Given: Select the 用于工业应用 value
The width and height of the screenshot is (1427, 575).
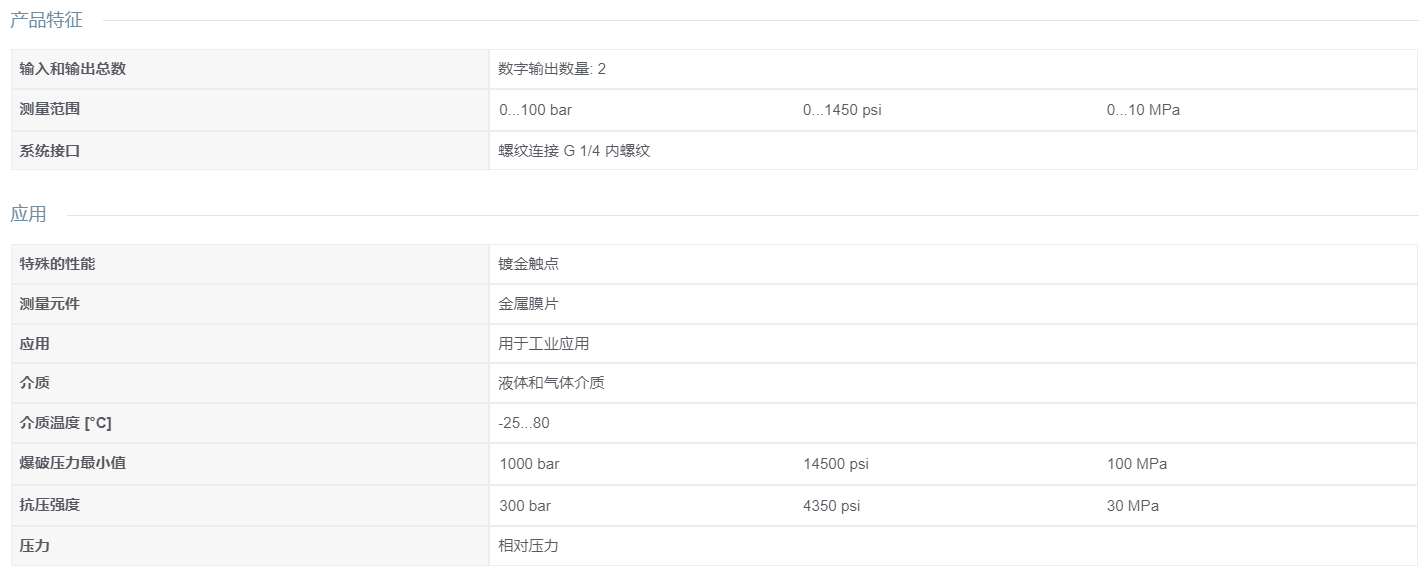Looking at the screenshot, I should click(x=544, y=343).
